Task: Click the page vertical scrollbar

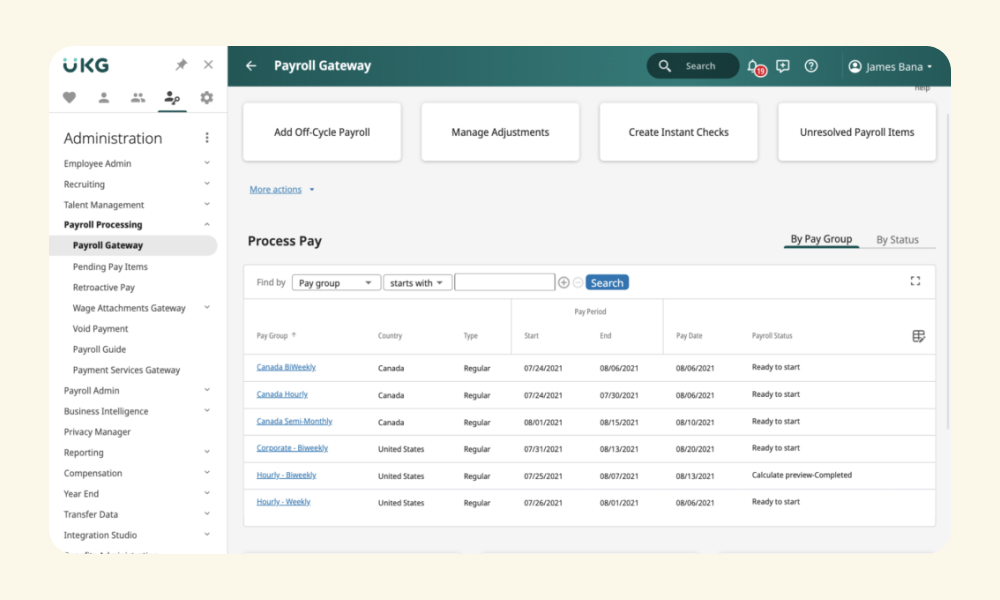Action: (x=948, y=271)
